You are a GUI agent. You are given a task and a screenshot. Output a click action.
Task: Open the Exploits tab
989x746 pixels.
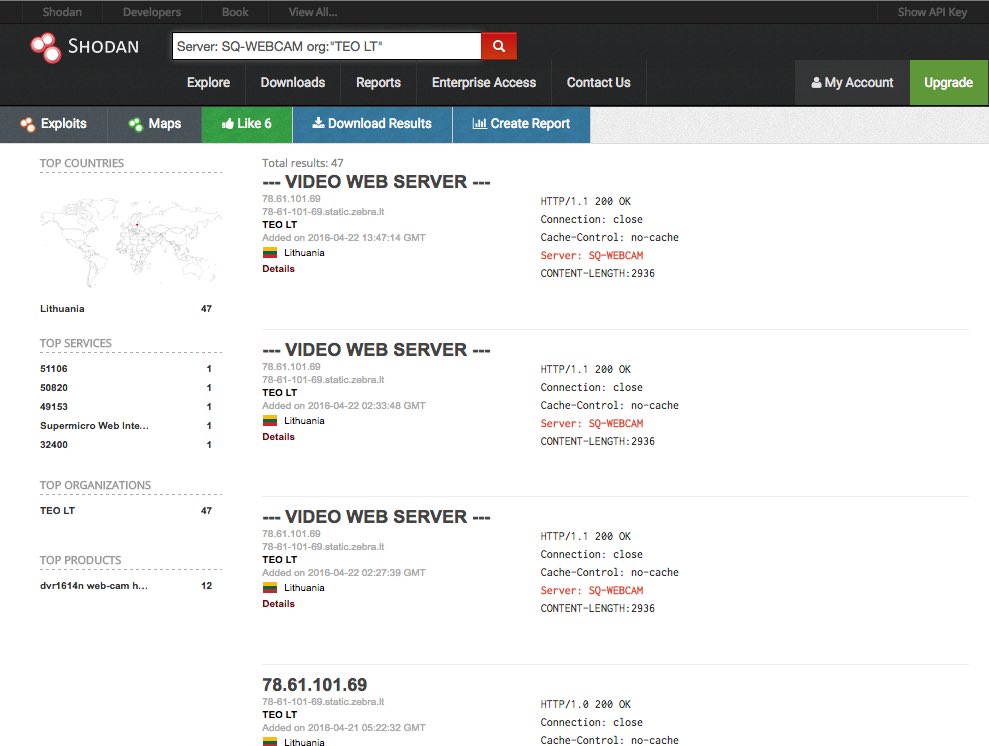[54, 124]
